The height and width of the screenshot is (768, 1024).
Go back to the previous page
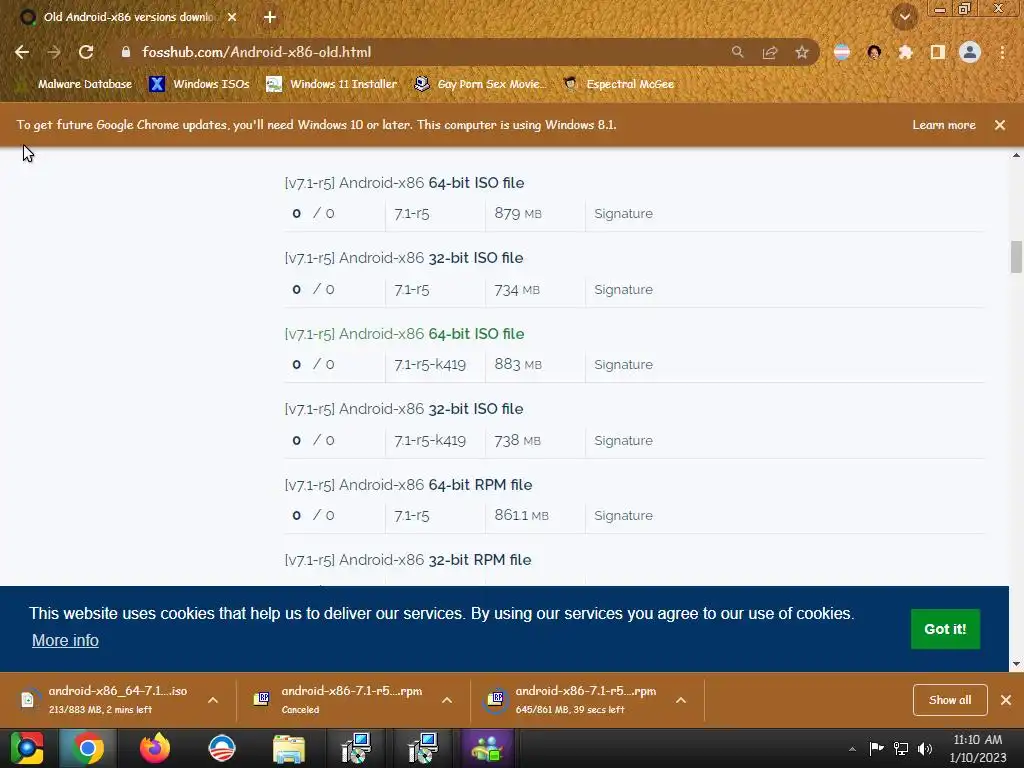click(22, 52)
